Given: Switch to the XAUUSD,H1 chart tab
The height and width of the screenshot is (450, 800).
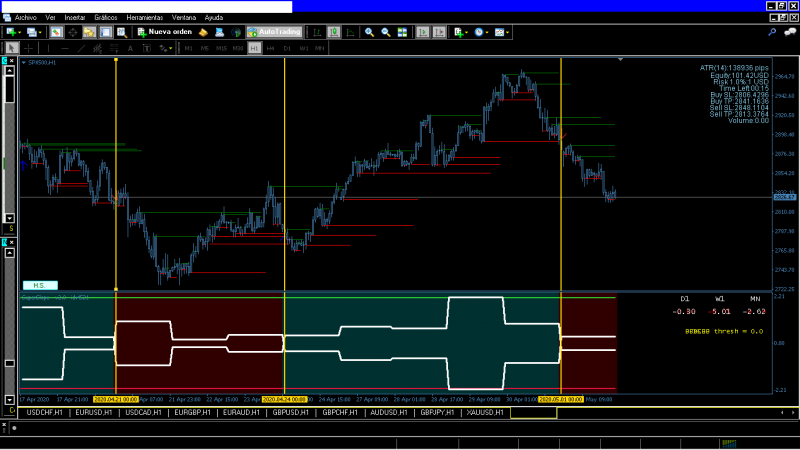Looking at the screenshot, I should (485, 412).
